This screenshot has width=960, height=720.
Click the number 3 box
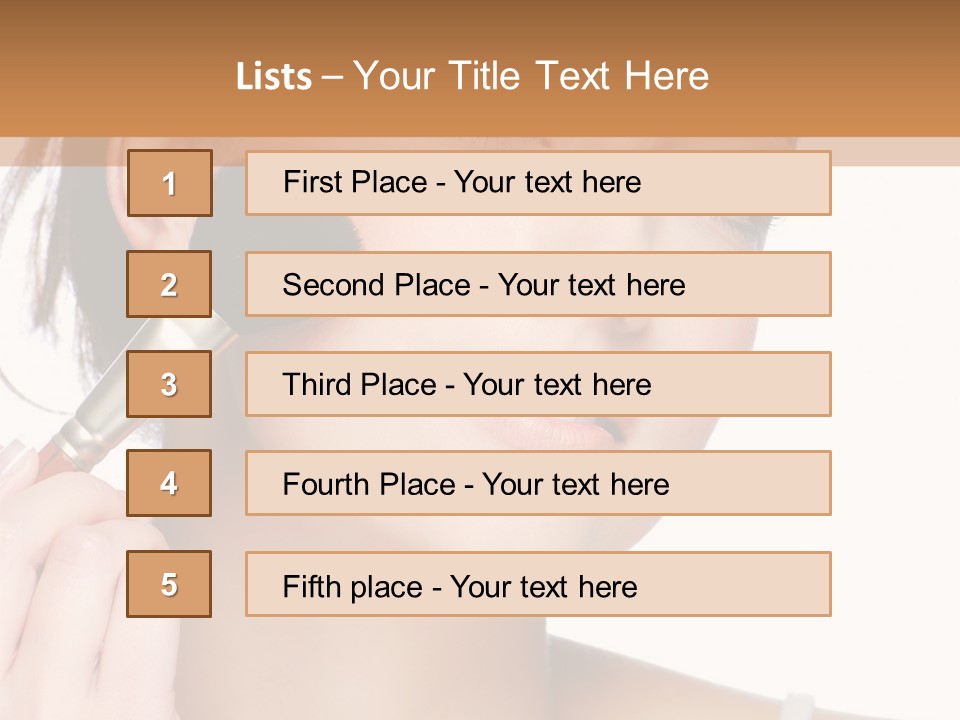(x=169, y=384)
